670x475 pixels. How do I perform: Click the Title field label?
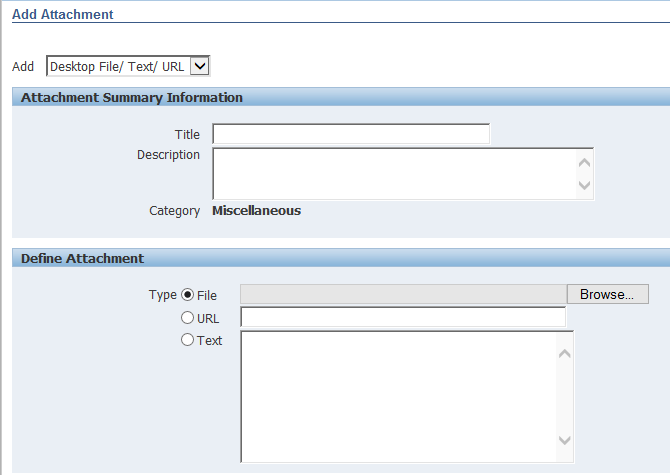pos(187,134)
